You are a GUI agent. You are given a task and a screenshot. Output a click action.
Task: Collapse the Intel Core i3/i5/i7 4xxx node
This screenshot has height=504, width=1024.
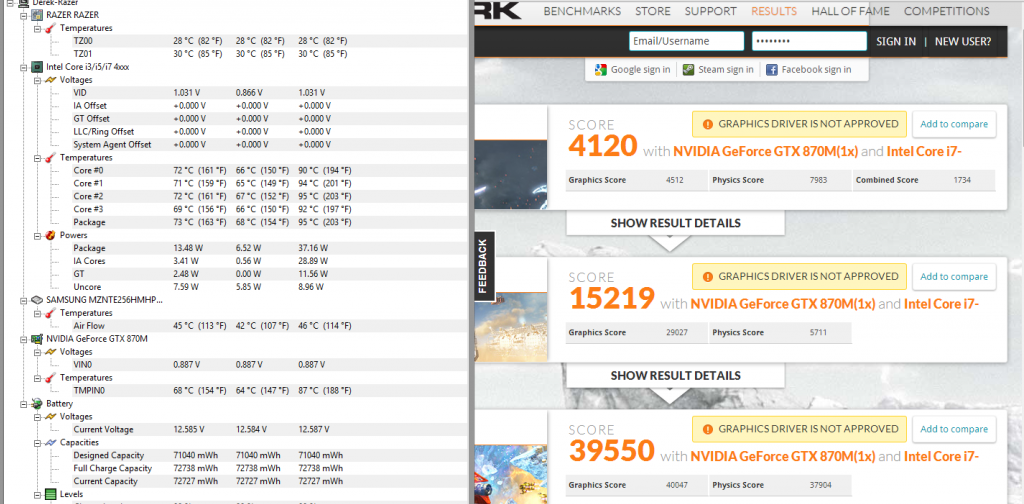(x=24, y=67)
